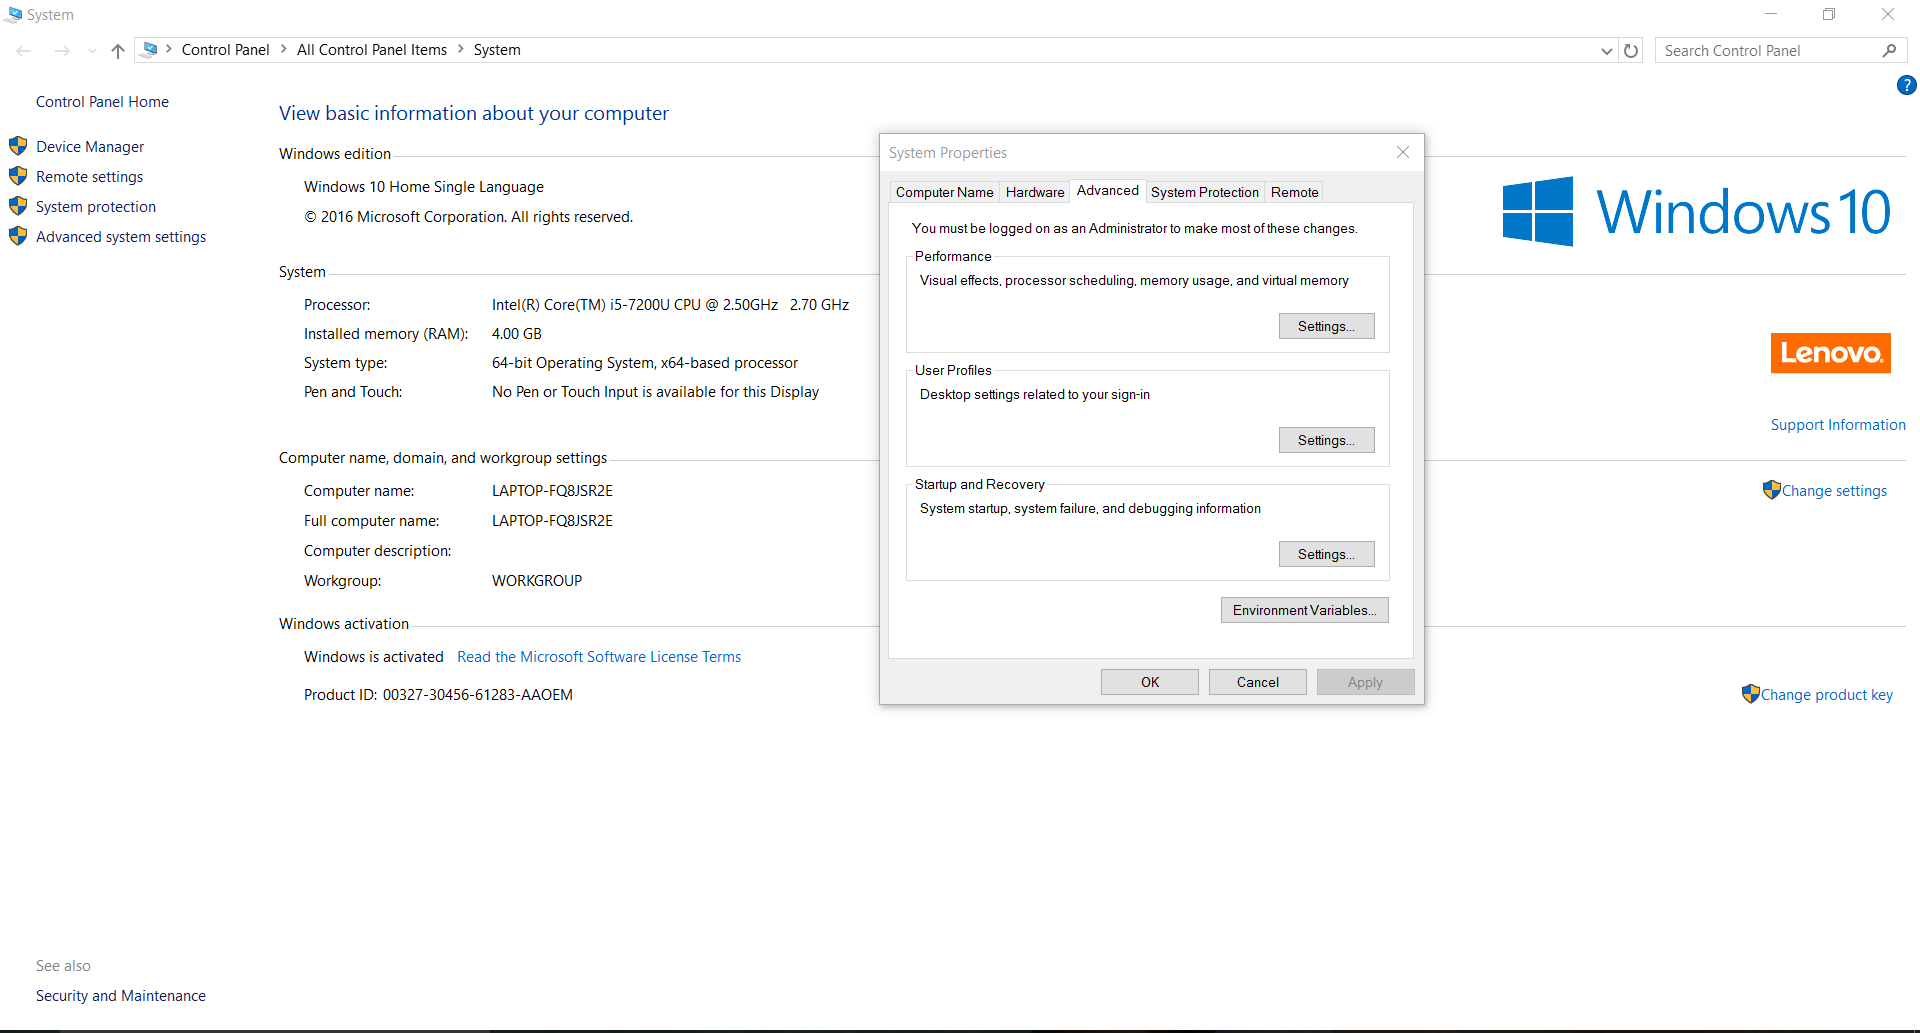The height and width of the screenshot is (1033, 1920).
Task: Click the Refresh icon in address bar
Action: click(x=1631, y=51)
